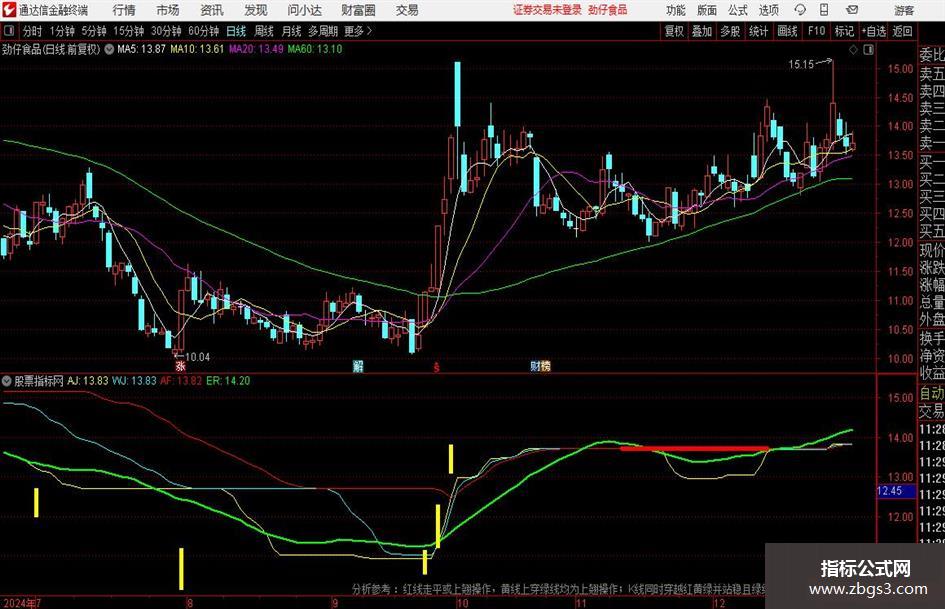Click the red horizontal signal bar in indicator
945x609 pixels.
tap(695, 449)
